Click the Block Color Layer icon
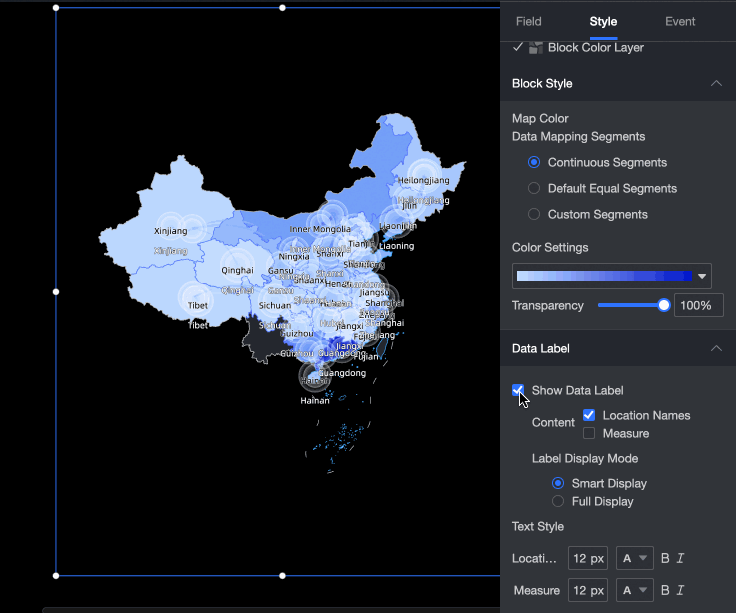 pos(536,47)
